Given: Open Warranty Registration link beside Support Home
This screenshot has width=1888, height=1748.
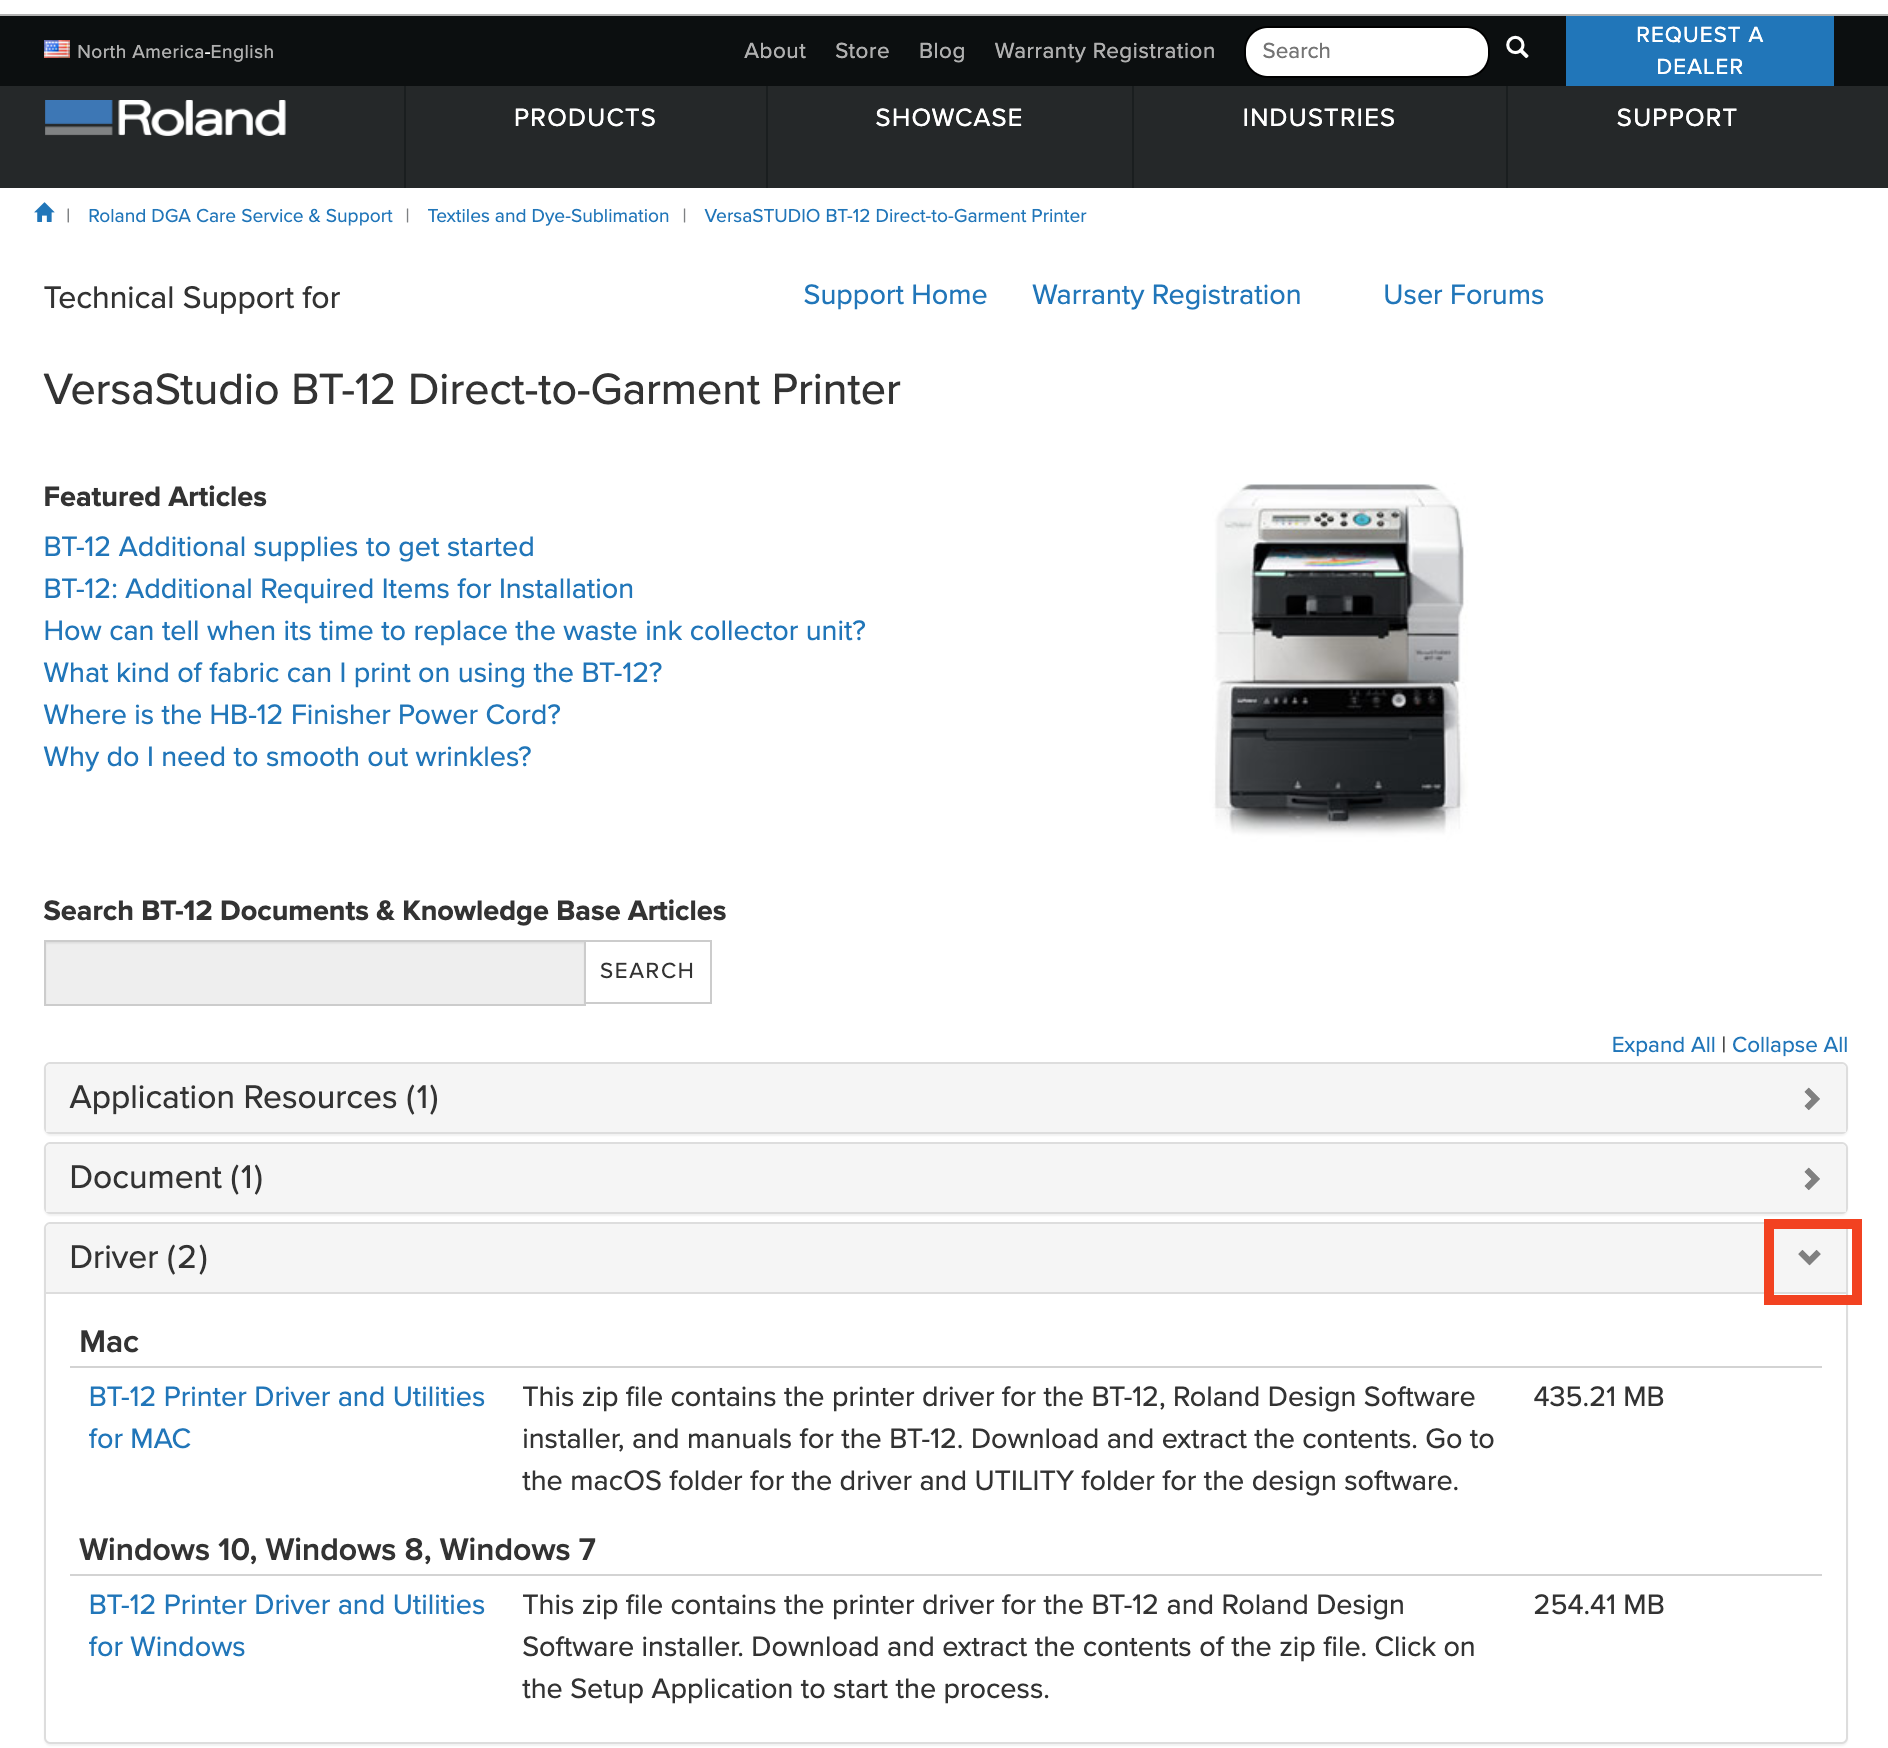Looking at the screenshot, I should tap(1167, 295).
